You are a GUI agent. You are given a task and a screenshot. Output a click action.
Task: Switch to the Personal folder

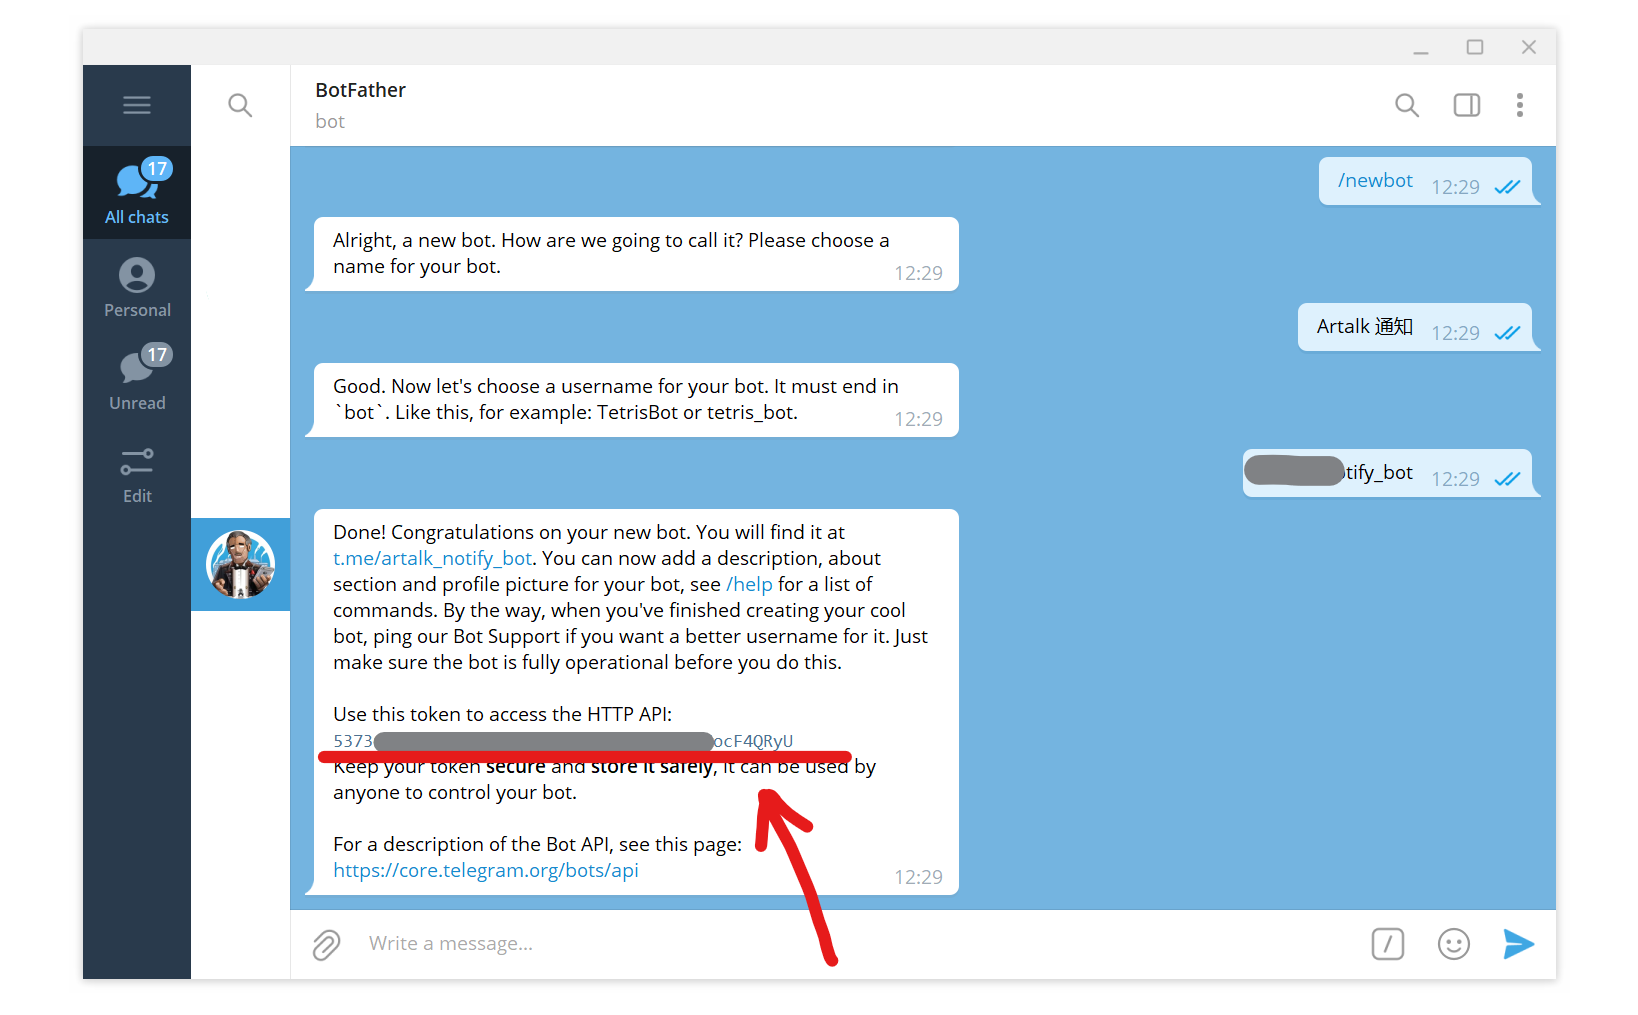point(137,287)
